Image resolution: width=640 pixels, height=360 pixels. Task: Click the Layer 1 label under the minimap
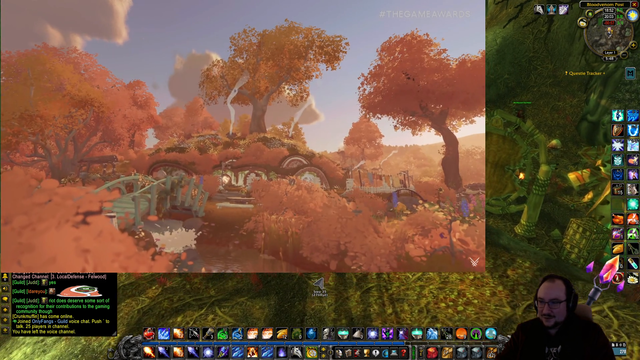point(610,53)
